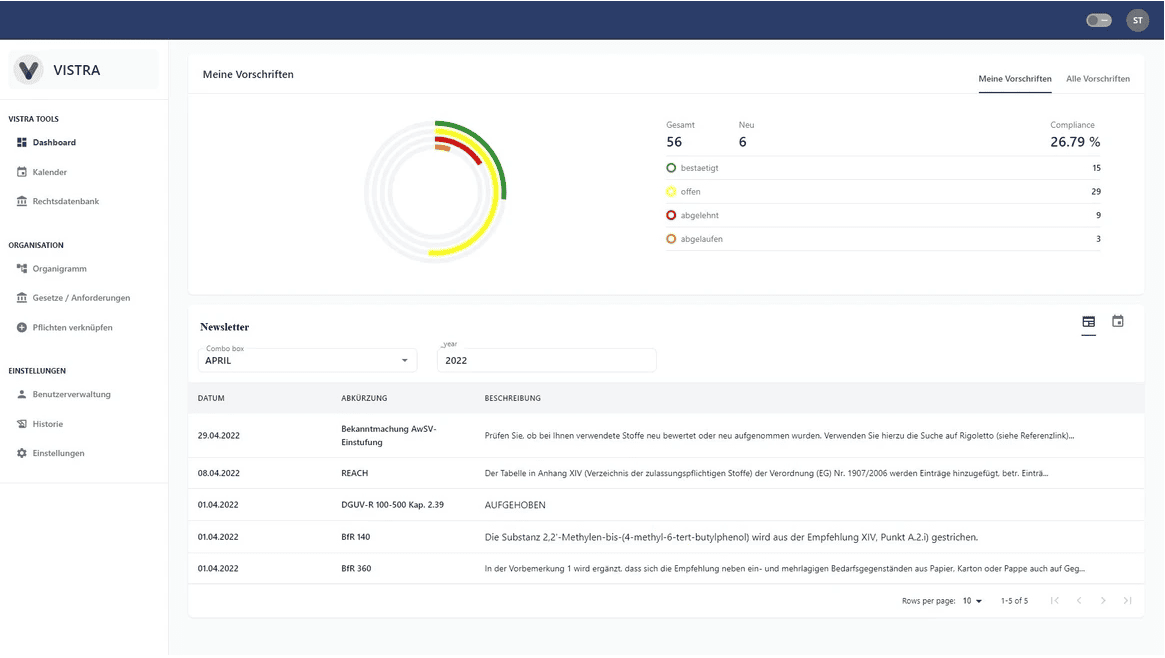This screenshot has height=658, width=1165.
Task: Click the ABKÜRZUNG column header
Action: pyautogui.click(x=364, y=398)
